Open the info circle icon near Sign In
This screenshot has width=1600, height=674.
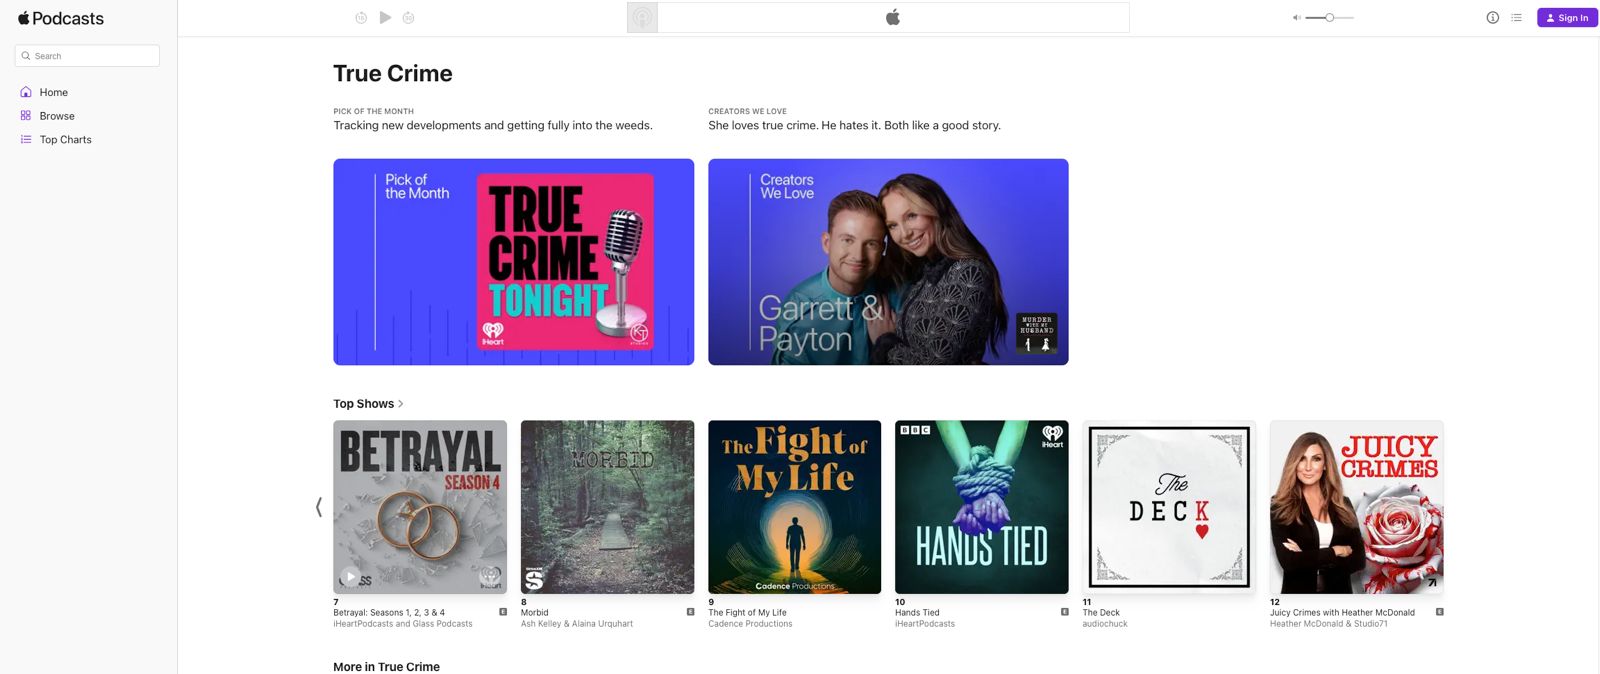point(1492,18)
